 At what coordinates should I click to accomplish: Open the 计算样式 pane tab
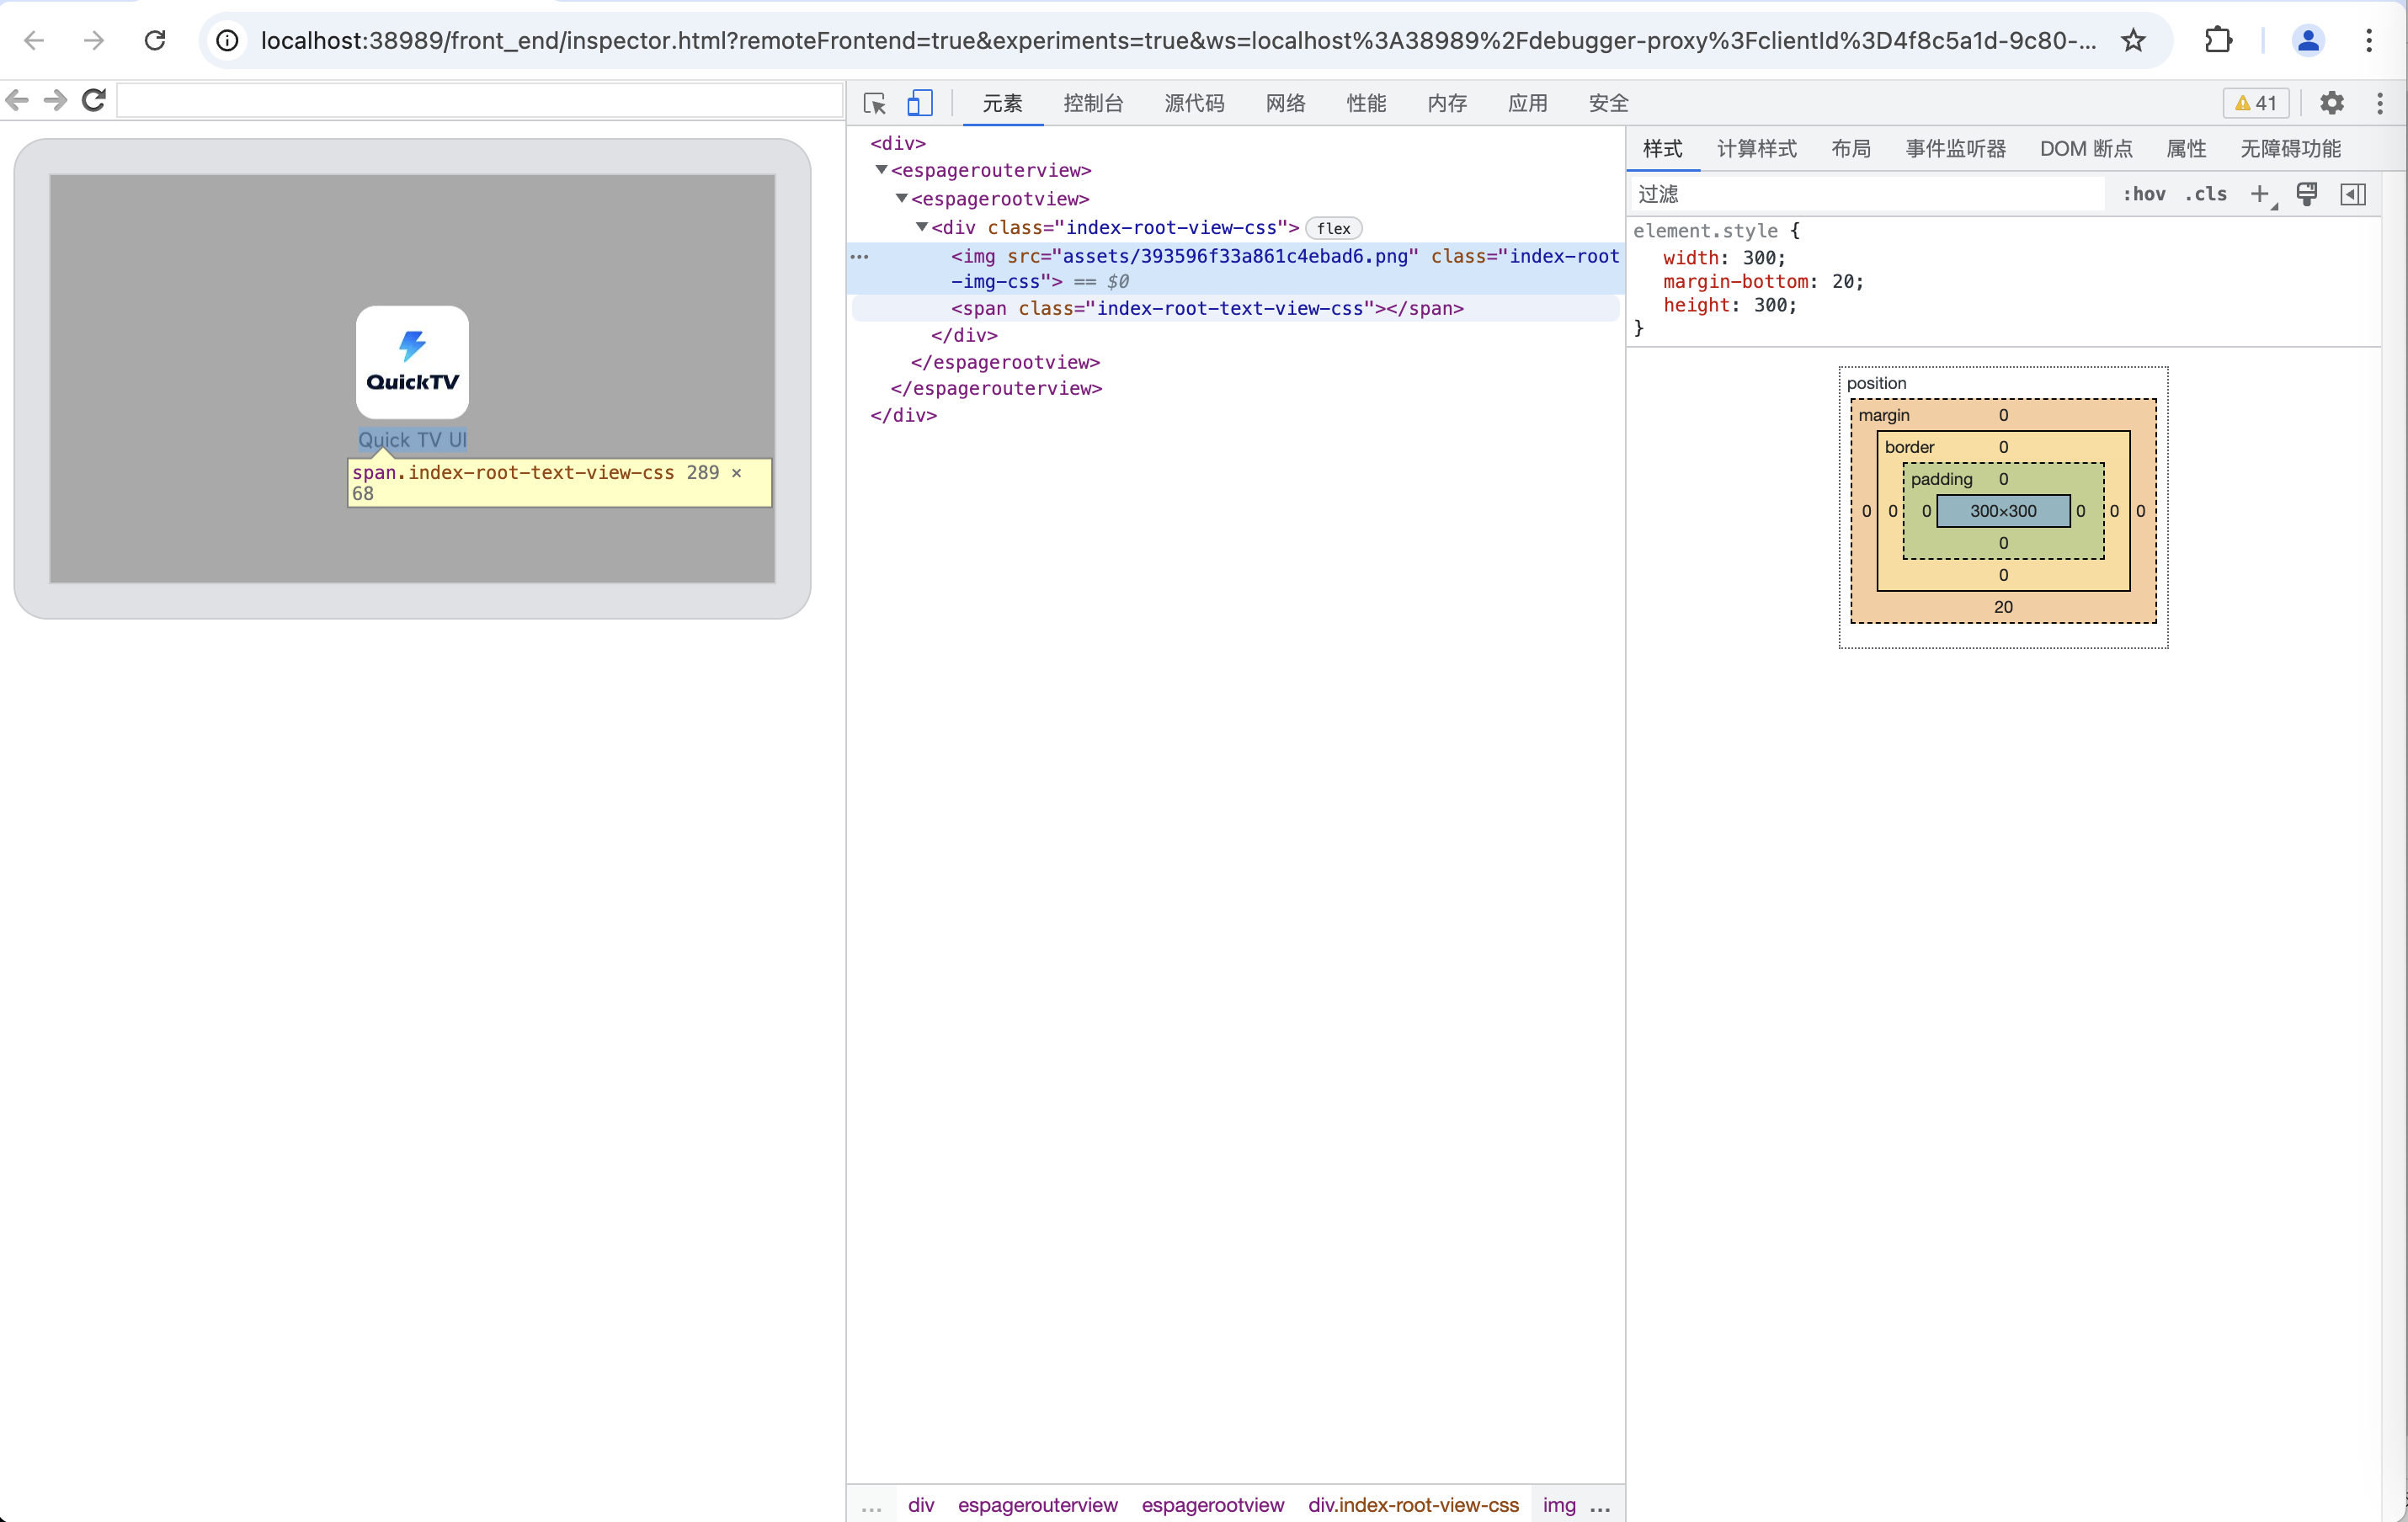[x=1756, y=149]
